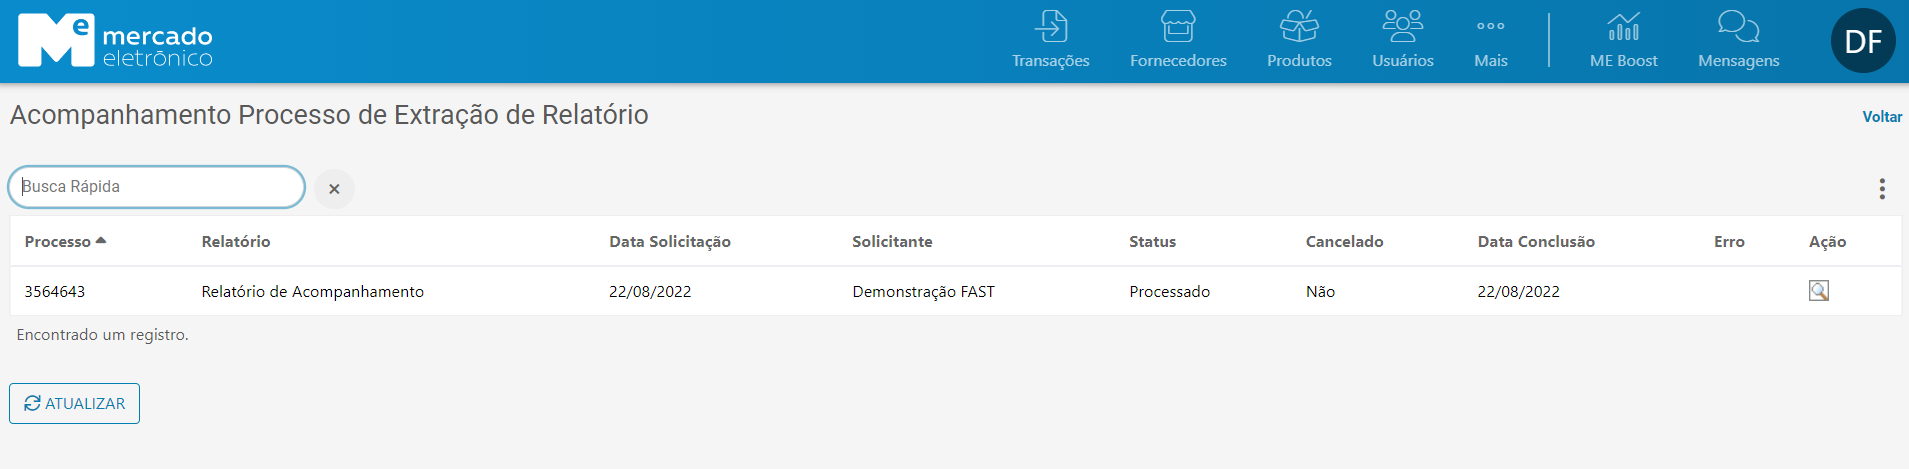Select the Processado status cell

click(x=1169, y=292)
